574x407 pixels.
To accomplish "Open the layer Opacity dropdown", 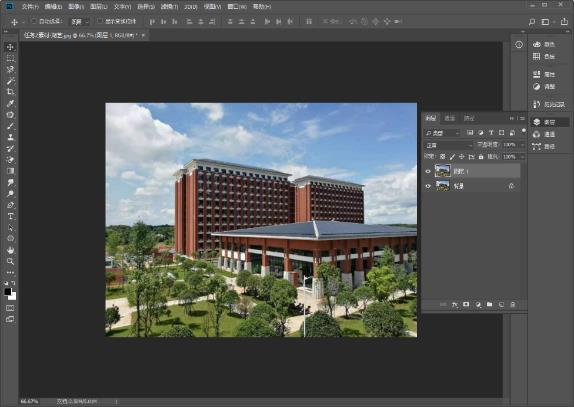I will click(513, 145).
